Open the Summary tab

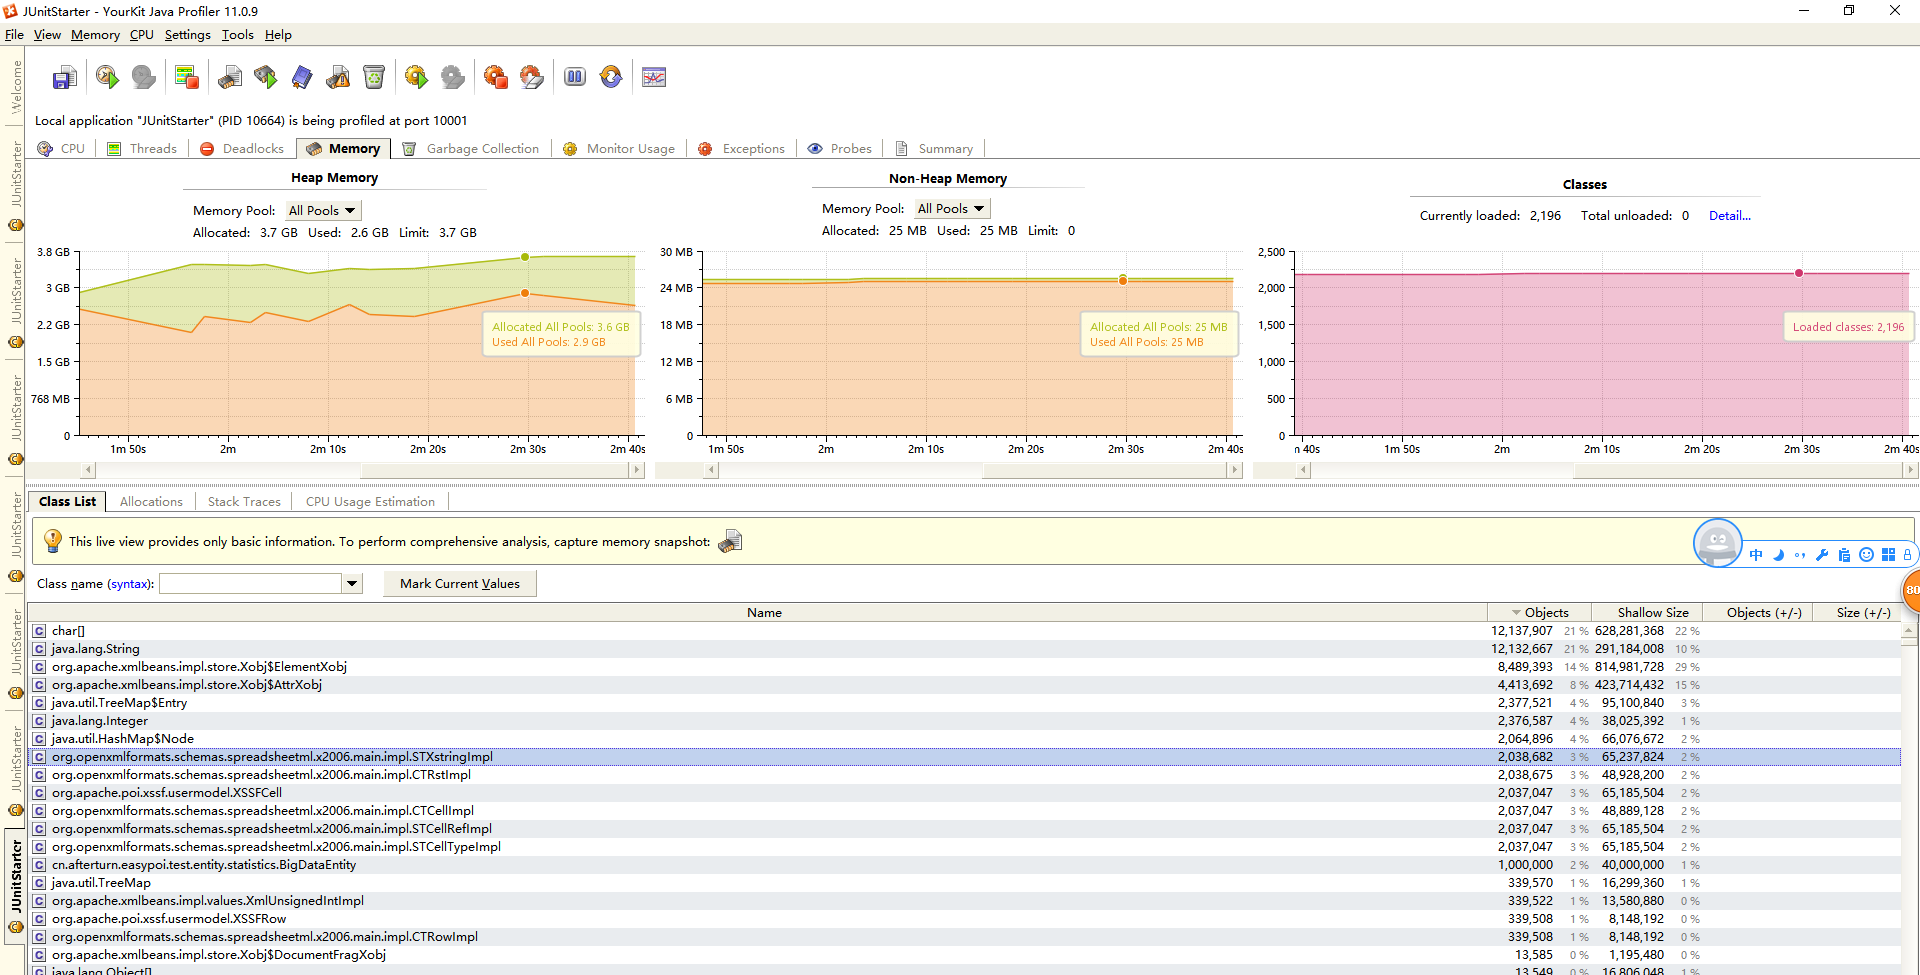pyautogui.click(x=935, y=148)
